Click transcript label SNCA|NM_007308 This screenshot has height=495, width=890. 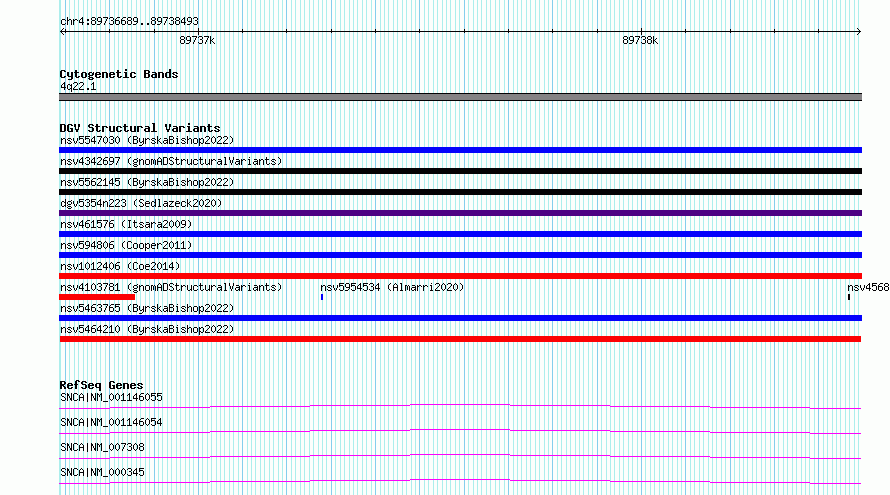[102, 447]
